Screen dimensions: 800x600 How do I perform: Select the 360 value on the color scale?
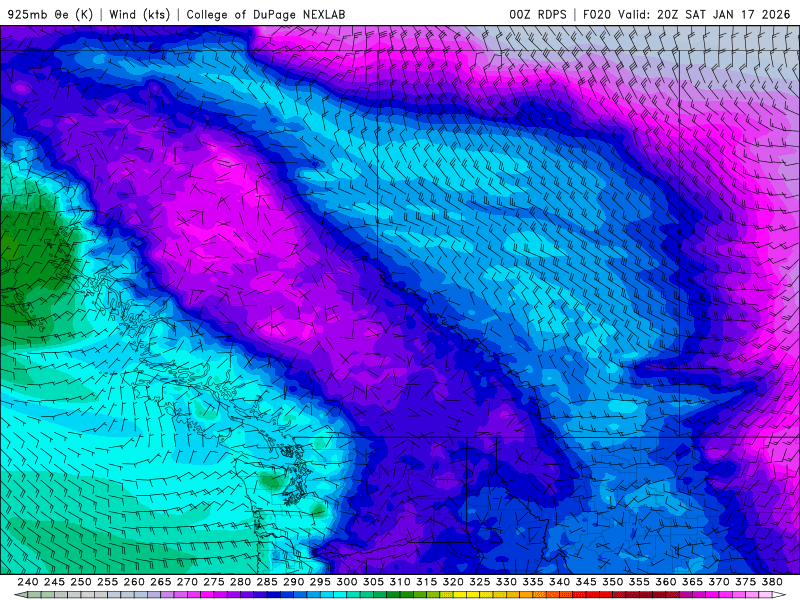pos(666,582)
